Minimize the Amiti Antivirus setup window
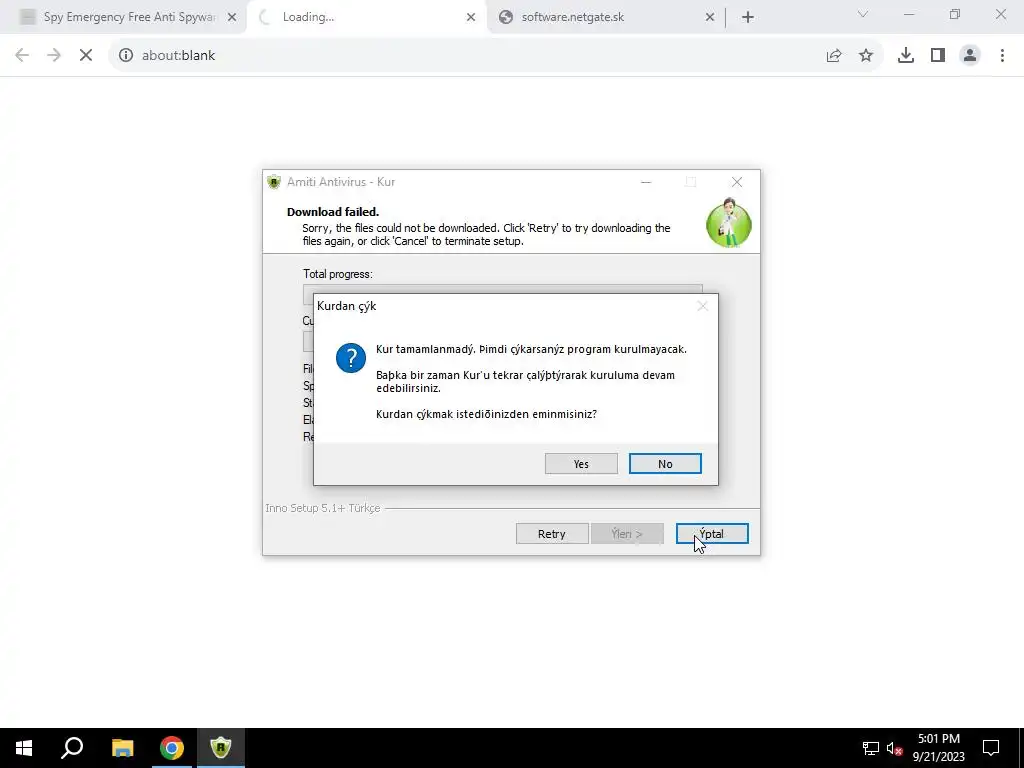The width and height of the screenshot is (1024, 768). click(646, 182)
